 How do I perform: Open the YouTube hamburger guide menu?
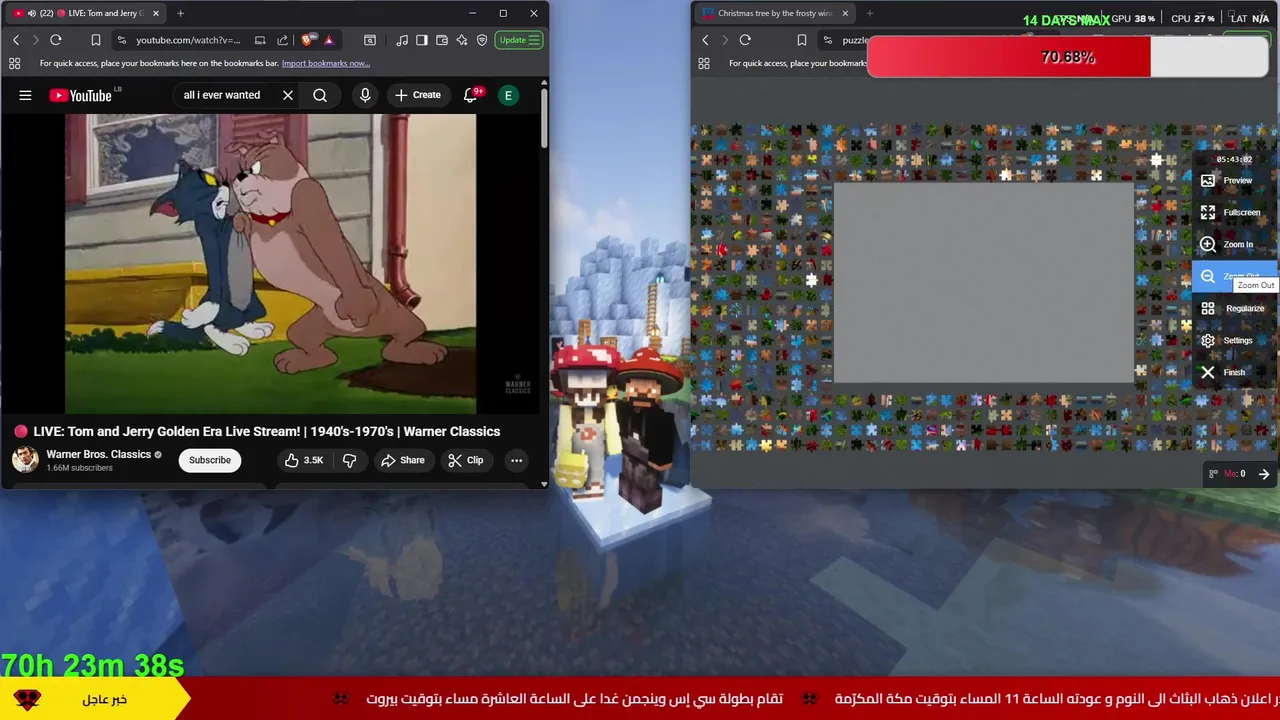point(25,95)
